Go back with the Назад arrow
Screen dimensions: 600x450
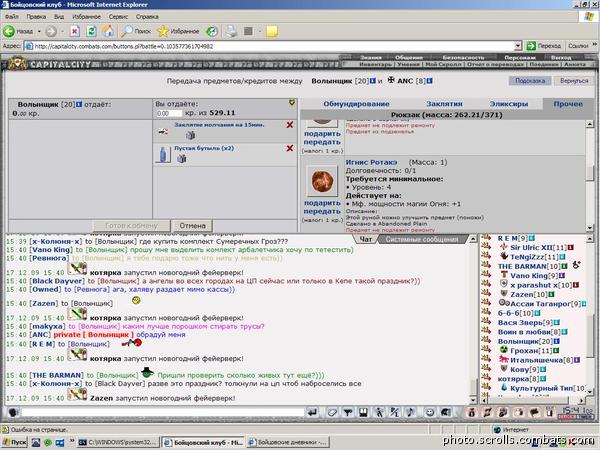pos(18,31)
